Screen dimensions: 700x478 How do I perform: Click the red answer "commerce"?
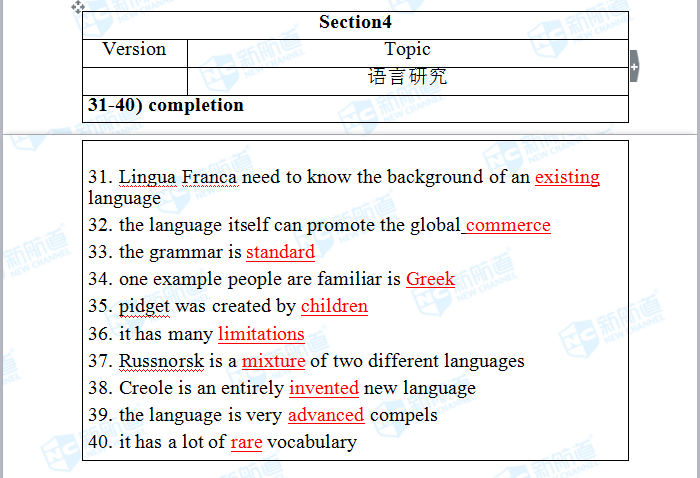[x=508, y=225]
